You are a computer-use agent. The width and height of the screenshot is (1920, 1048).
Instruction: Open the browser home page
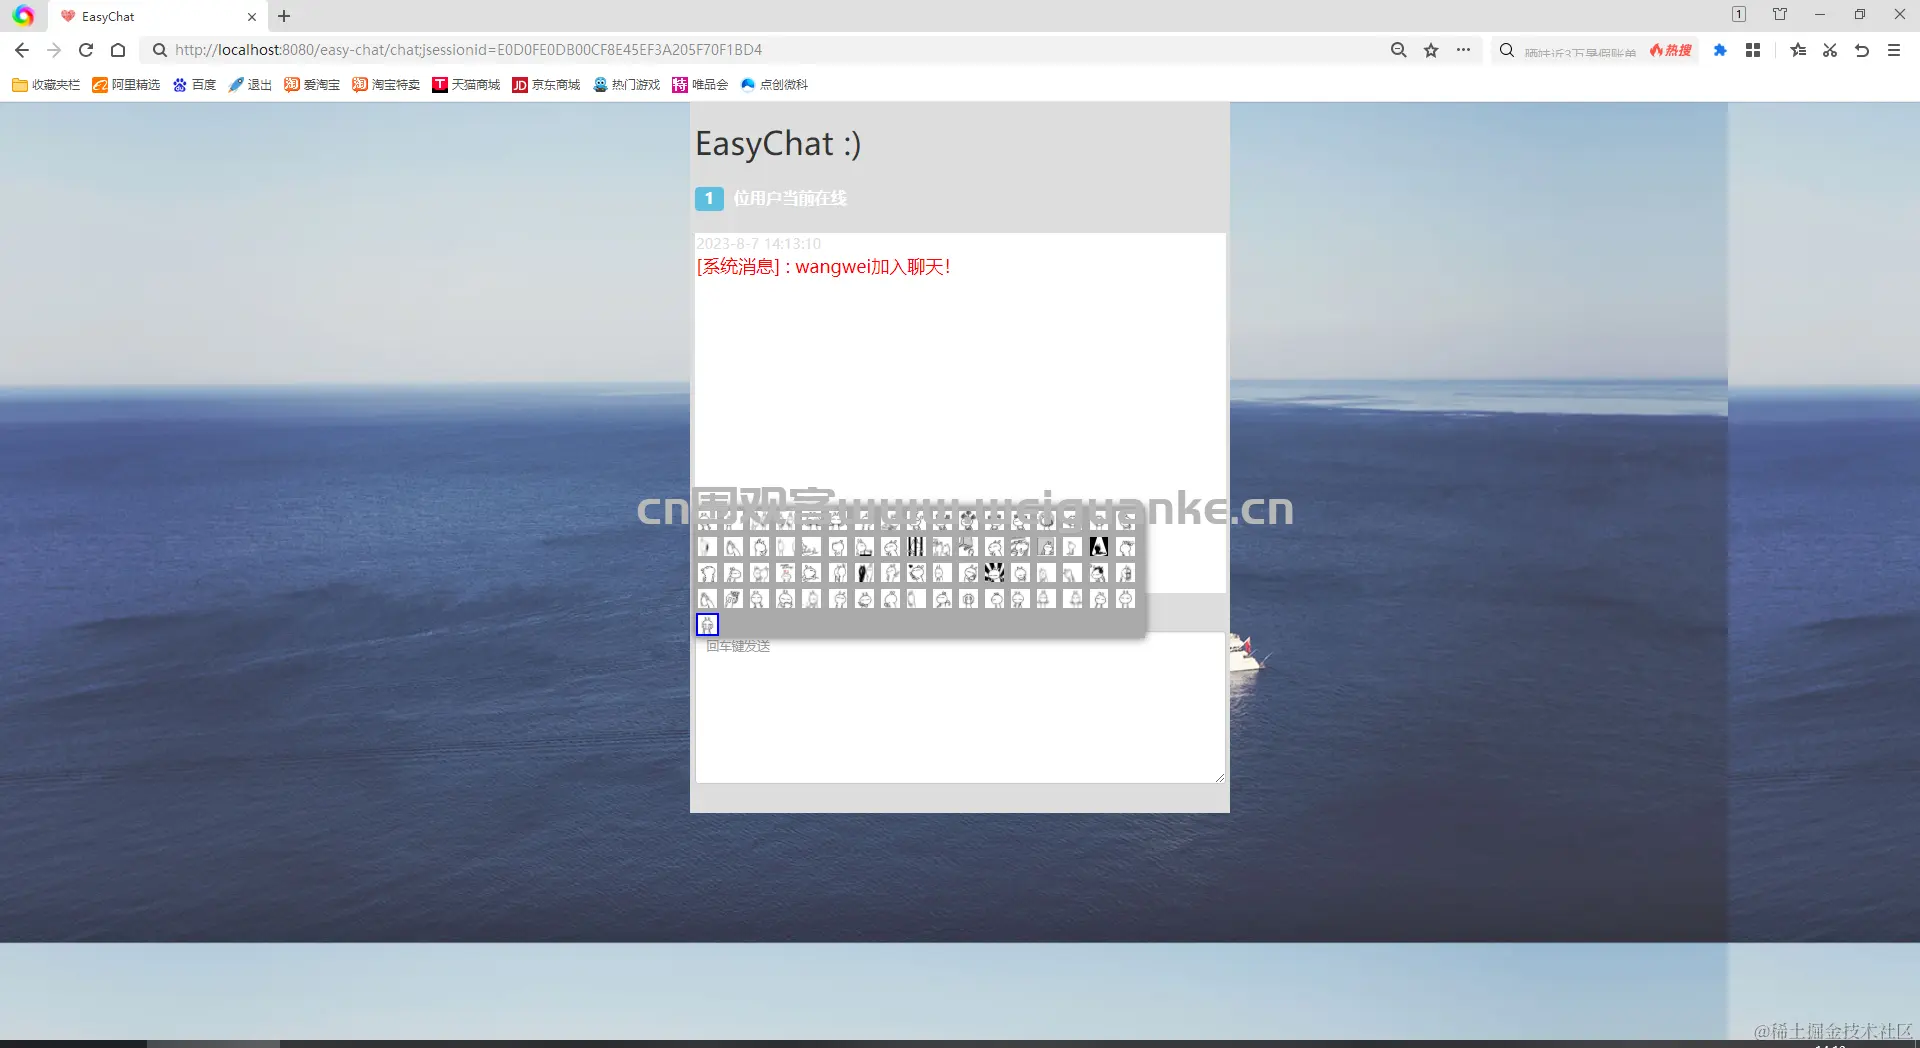pos(118,50)
